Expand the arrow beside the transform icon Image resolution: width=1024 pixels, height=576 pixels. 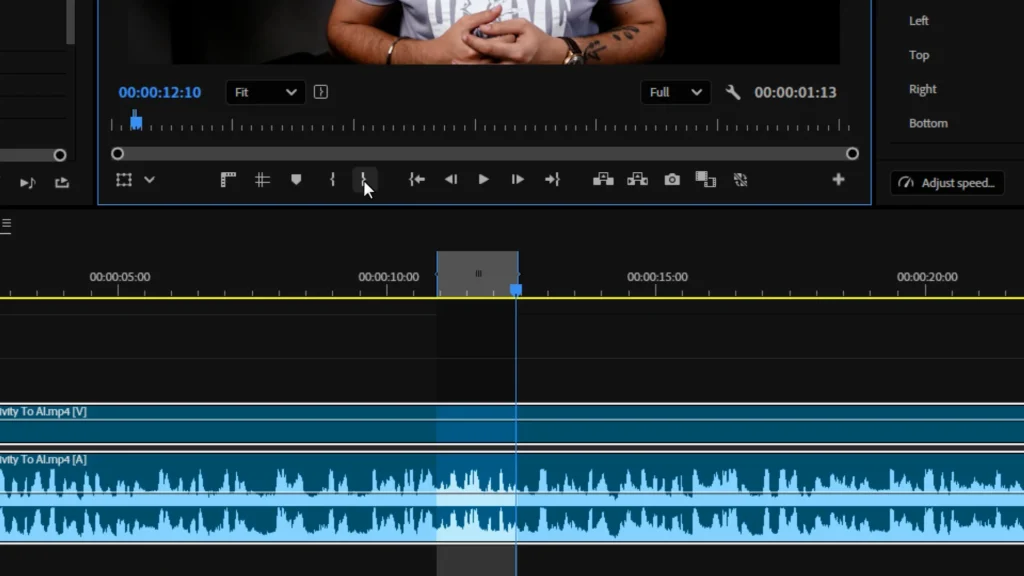(x=150, y=180)
